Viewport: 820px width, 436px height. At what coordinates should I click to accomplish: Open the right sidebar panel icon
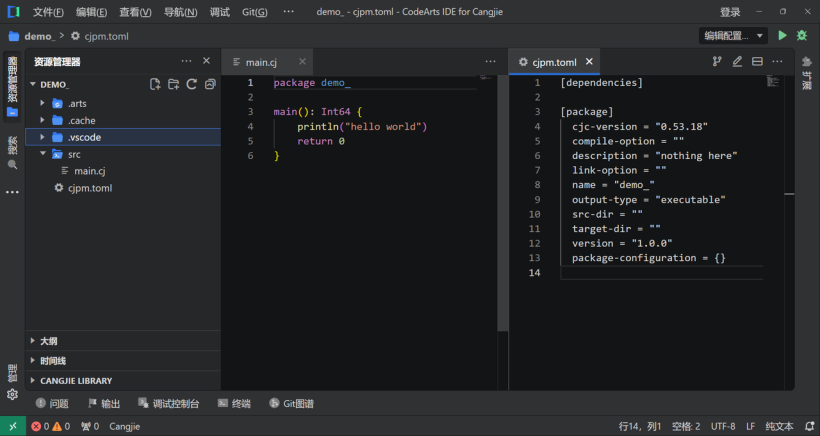(x=807, y=73)
